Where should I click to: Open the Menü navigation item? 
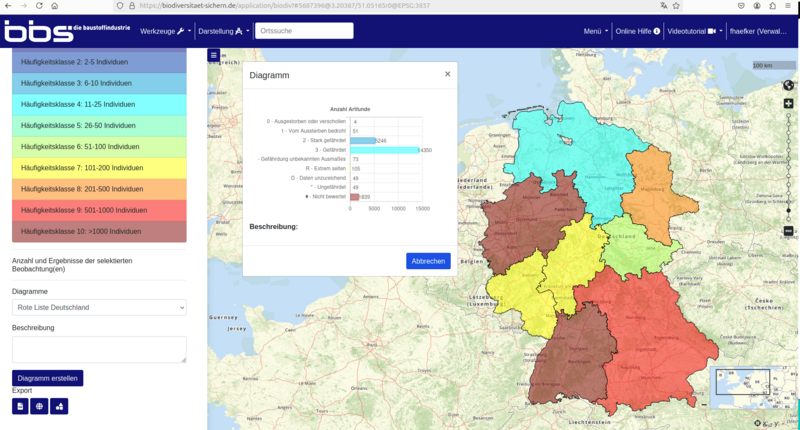tap(596, 31)
